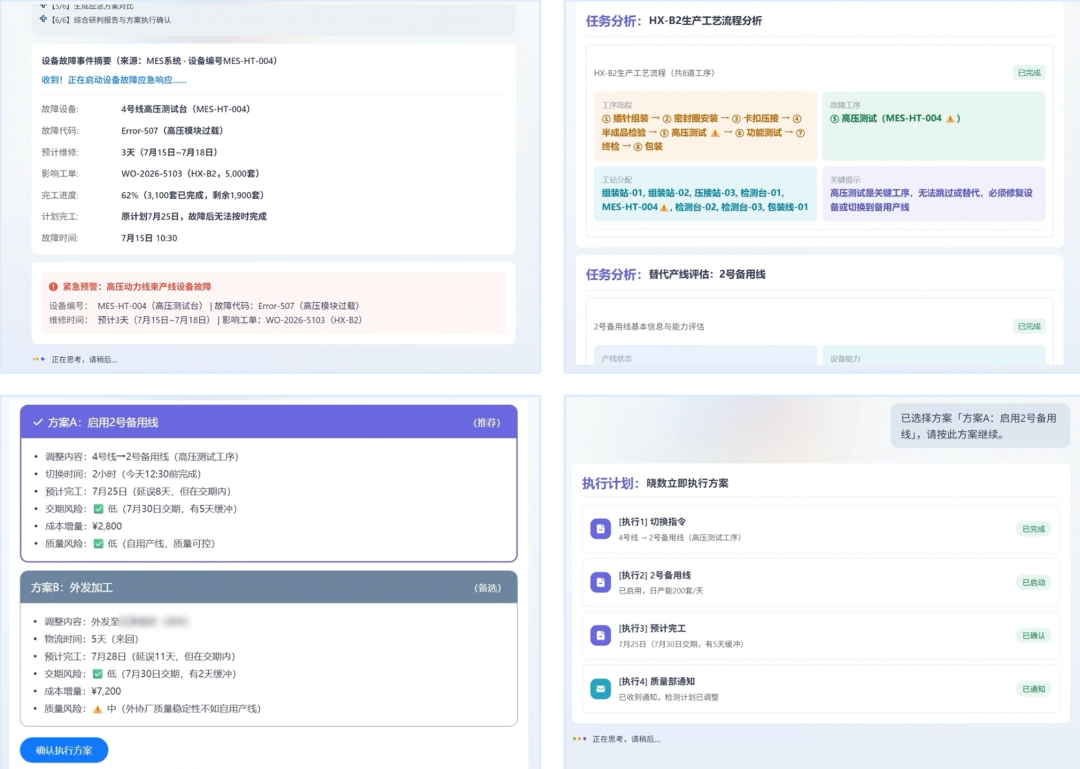Image resolution: width=1080 pixels, height=769 pixels.
Task: Click warning triangle beside 方案B 质量风险
Action: coord(98,708)
